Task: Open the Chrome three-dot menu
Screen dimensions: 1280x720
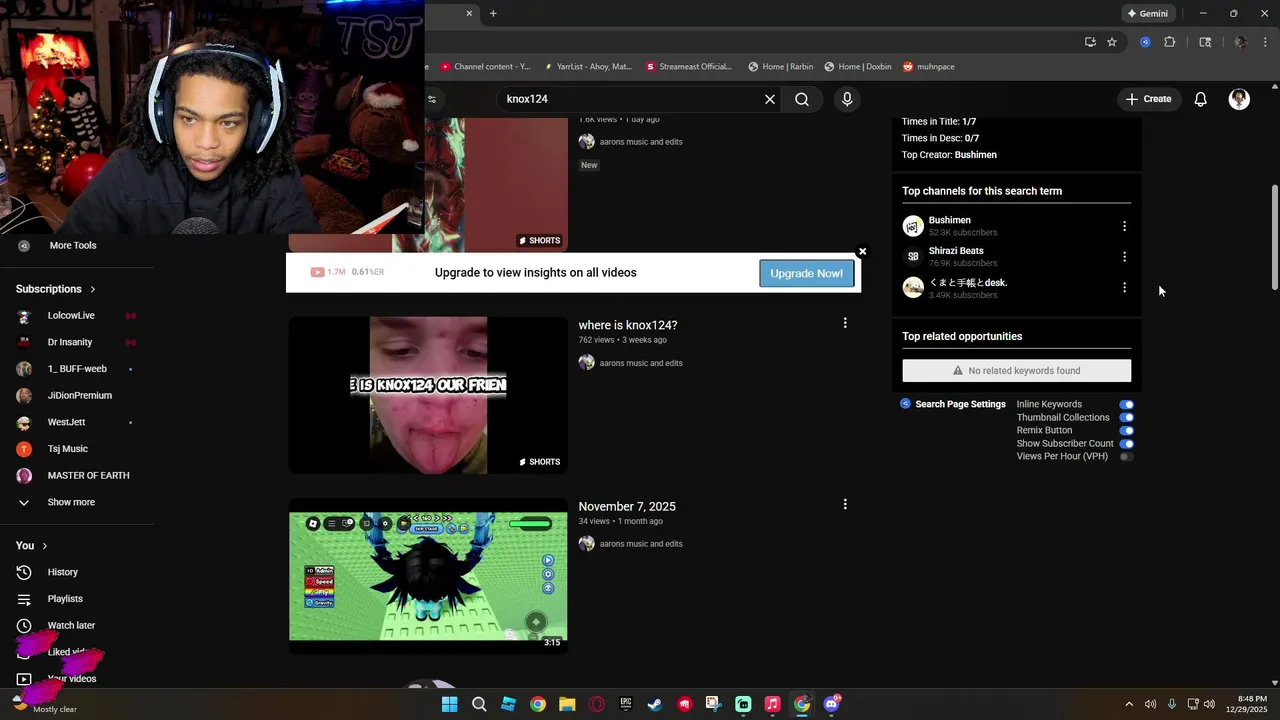Action: [x=1266, y=42]
